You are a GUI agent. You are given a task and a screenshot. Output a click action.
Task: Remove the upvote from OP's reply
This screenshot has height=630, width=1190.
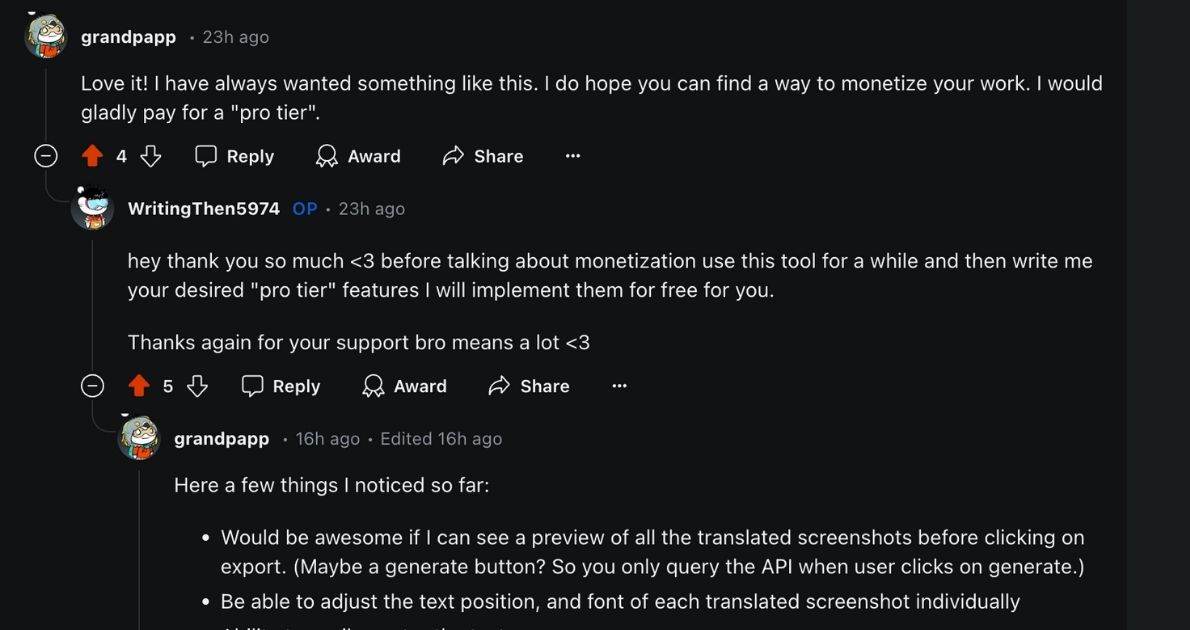click(140, 386)
